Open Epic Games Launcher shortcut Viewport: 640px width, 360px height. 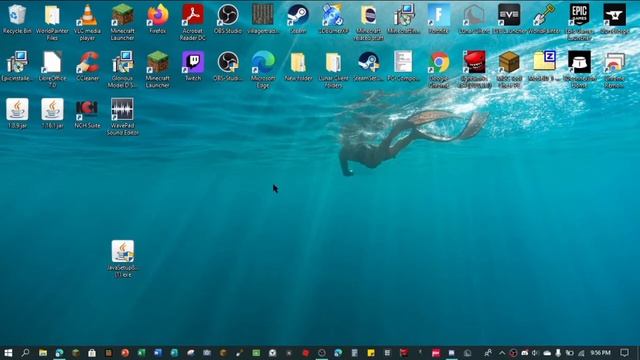pos(579,22)
